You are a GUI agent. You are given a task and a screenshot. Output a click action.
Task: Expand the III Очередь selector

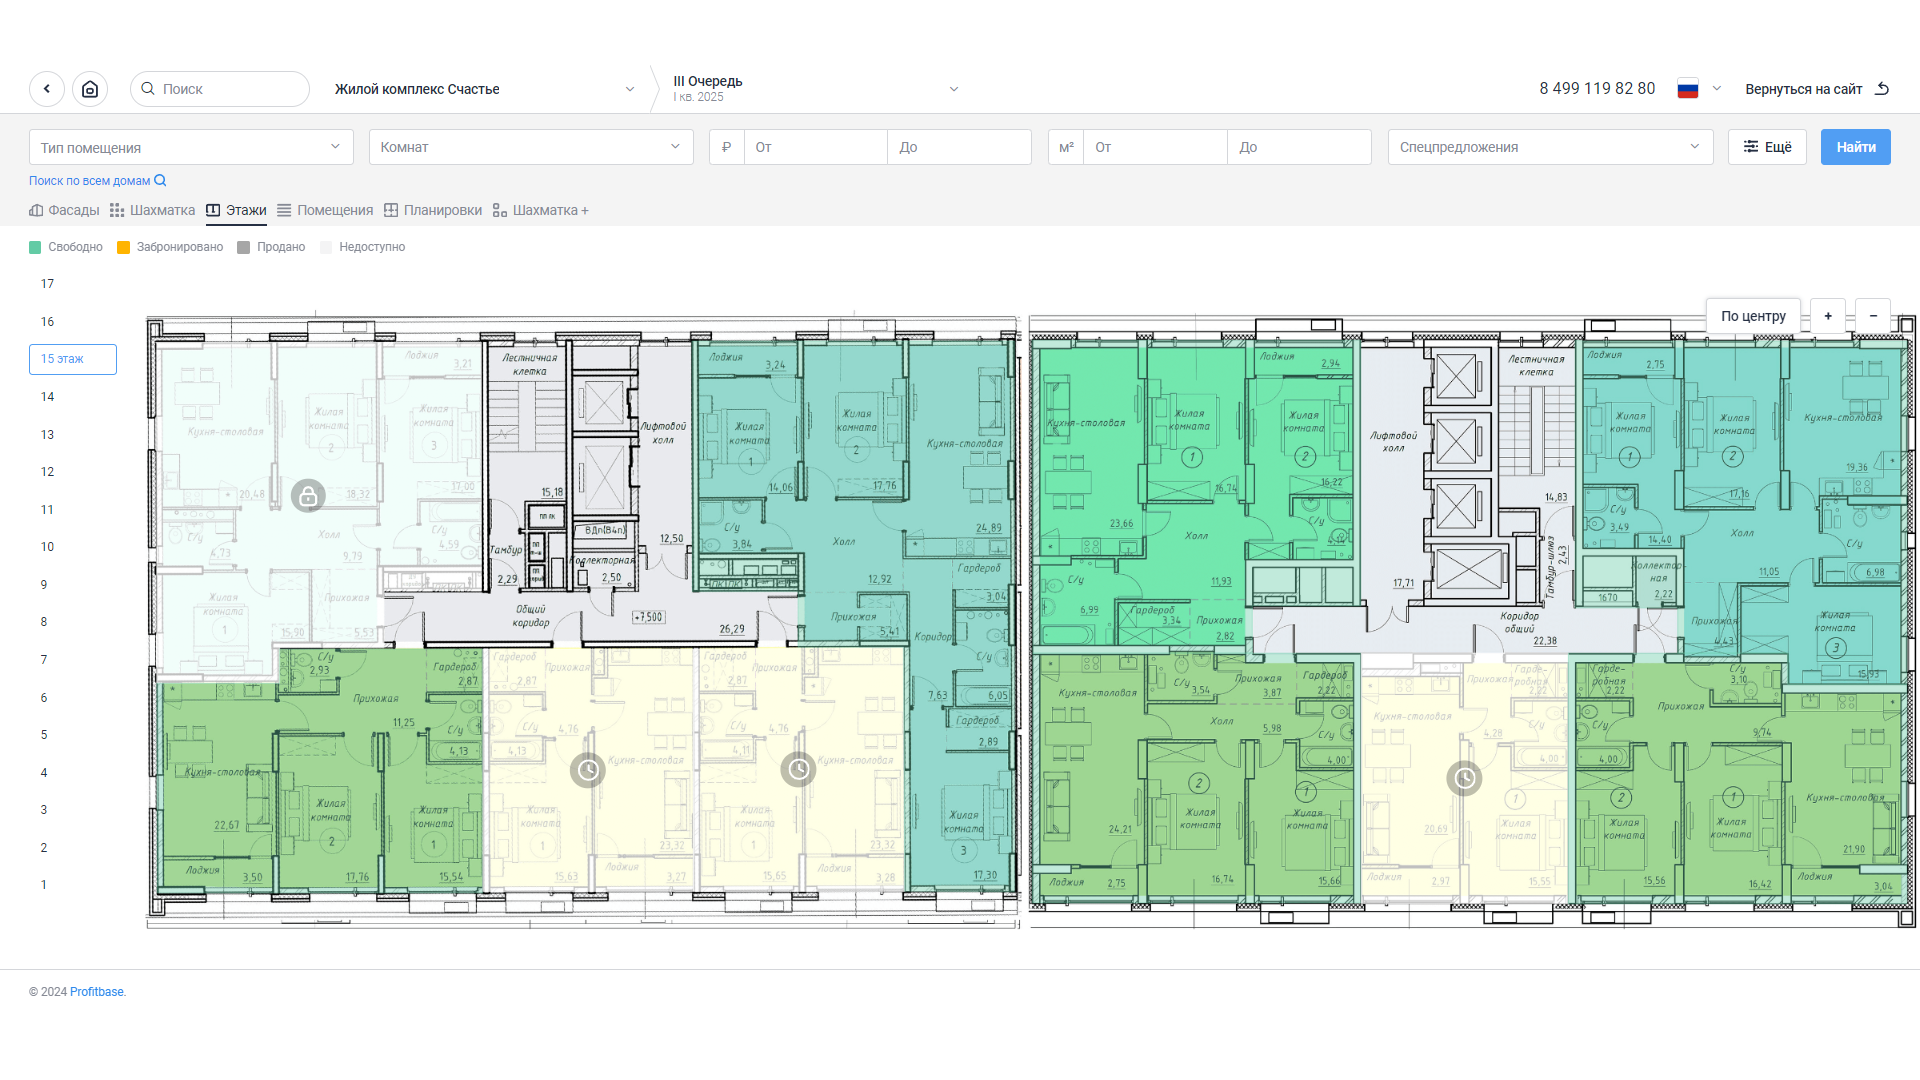(816, 89)
